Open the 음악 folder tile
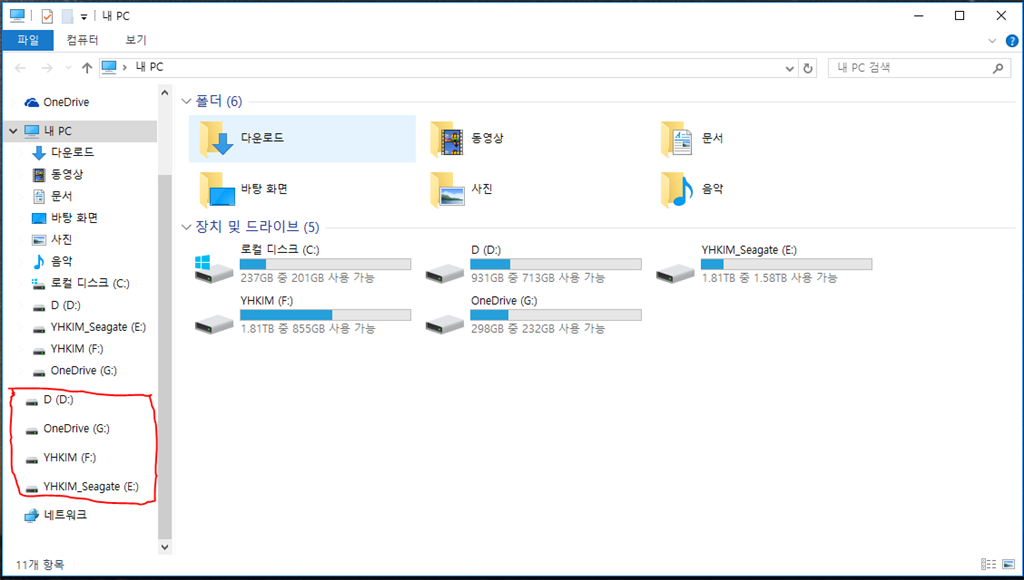1024x580 pixels. [x=692, y=189]
